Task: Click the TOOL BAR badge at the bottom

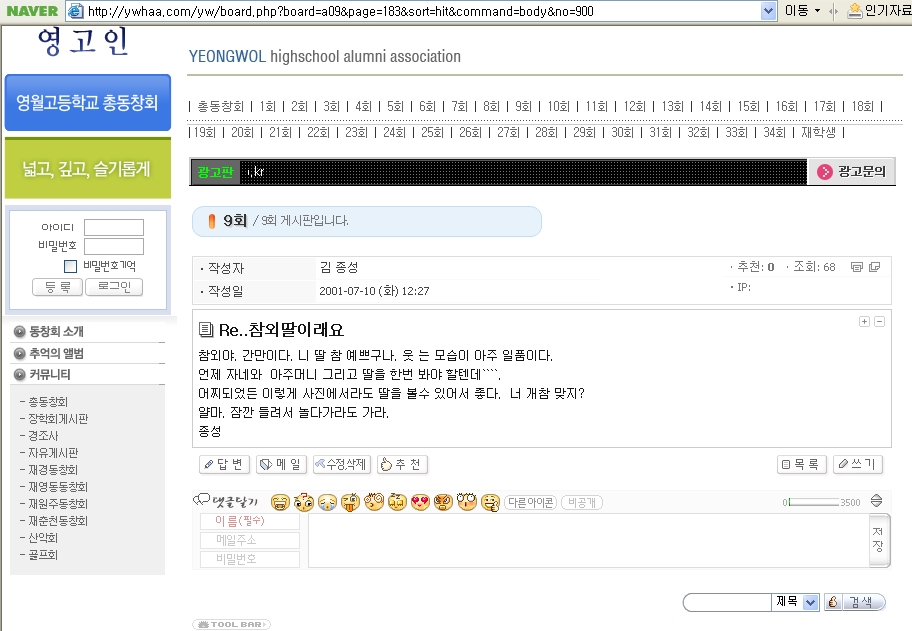Action: (231, 624)
